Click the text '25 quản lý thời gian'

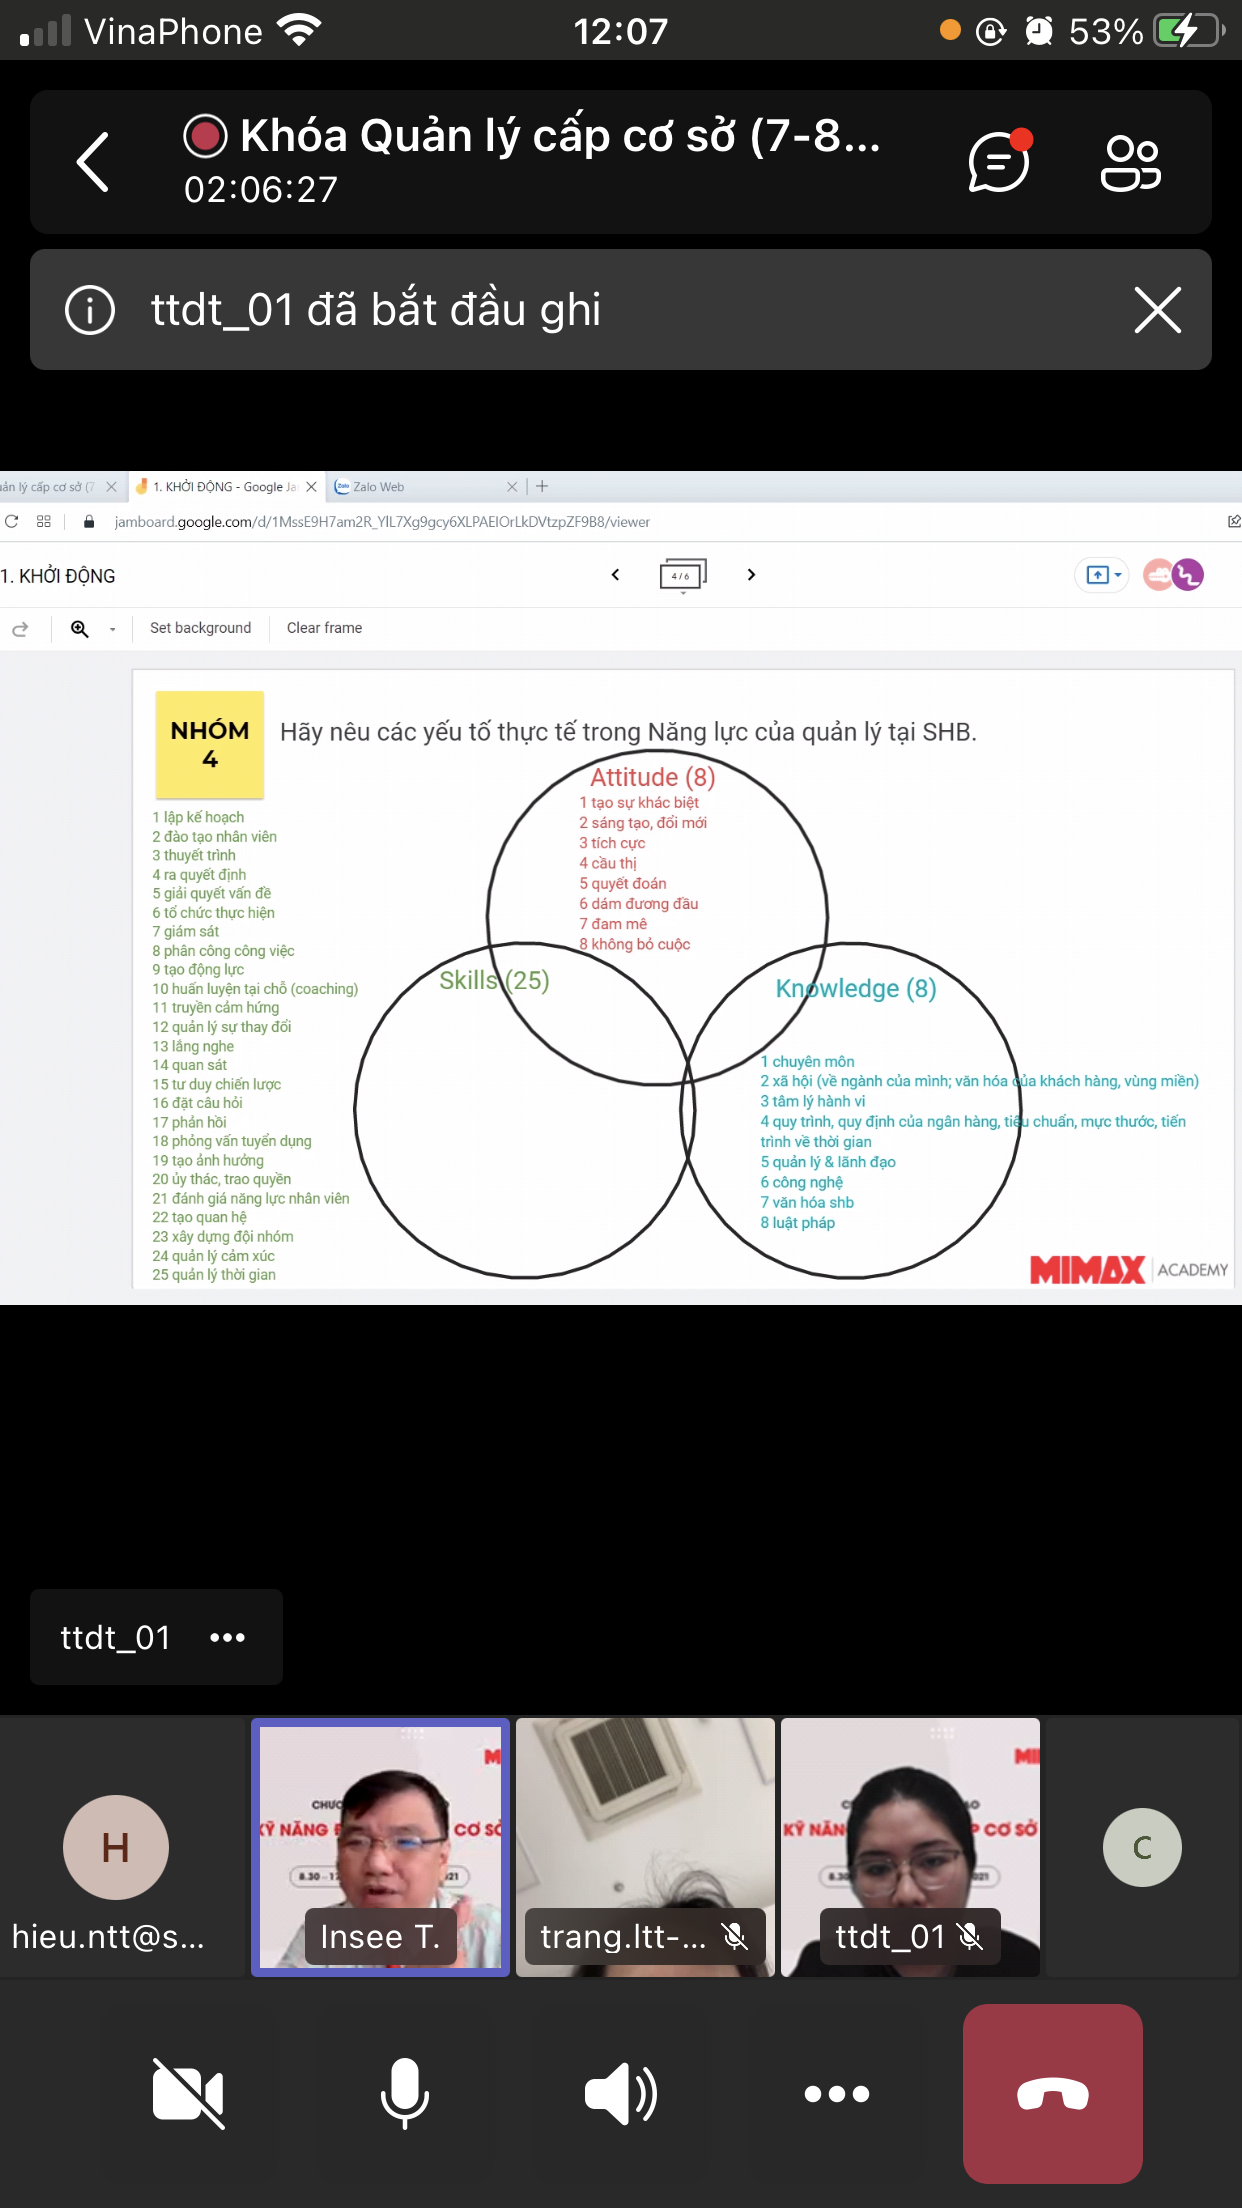[214, 1275]
